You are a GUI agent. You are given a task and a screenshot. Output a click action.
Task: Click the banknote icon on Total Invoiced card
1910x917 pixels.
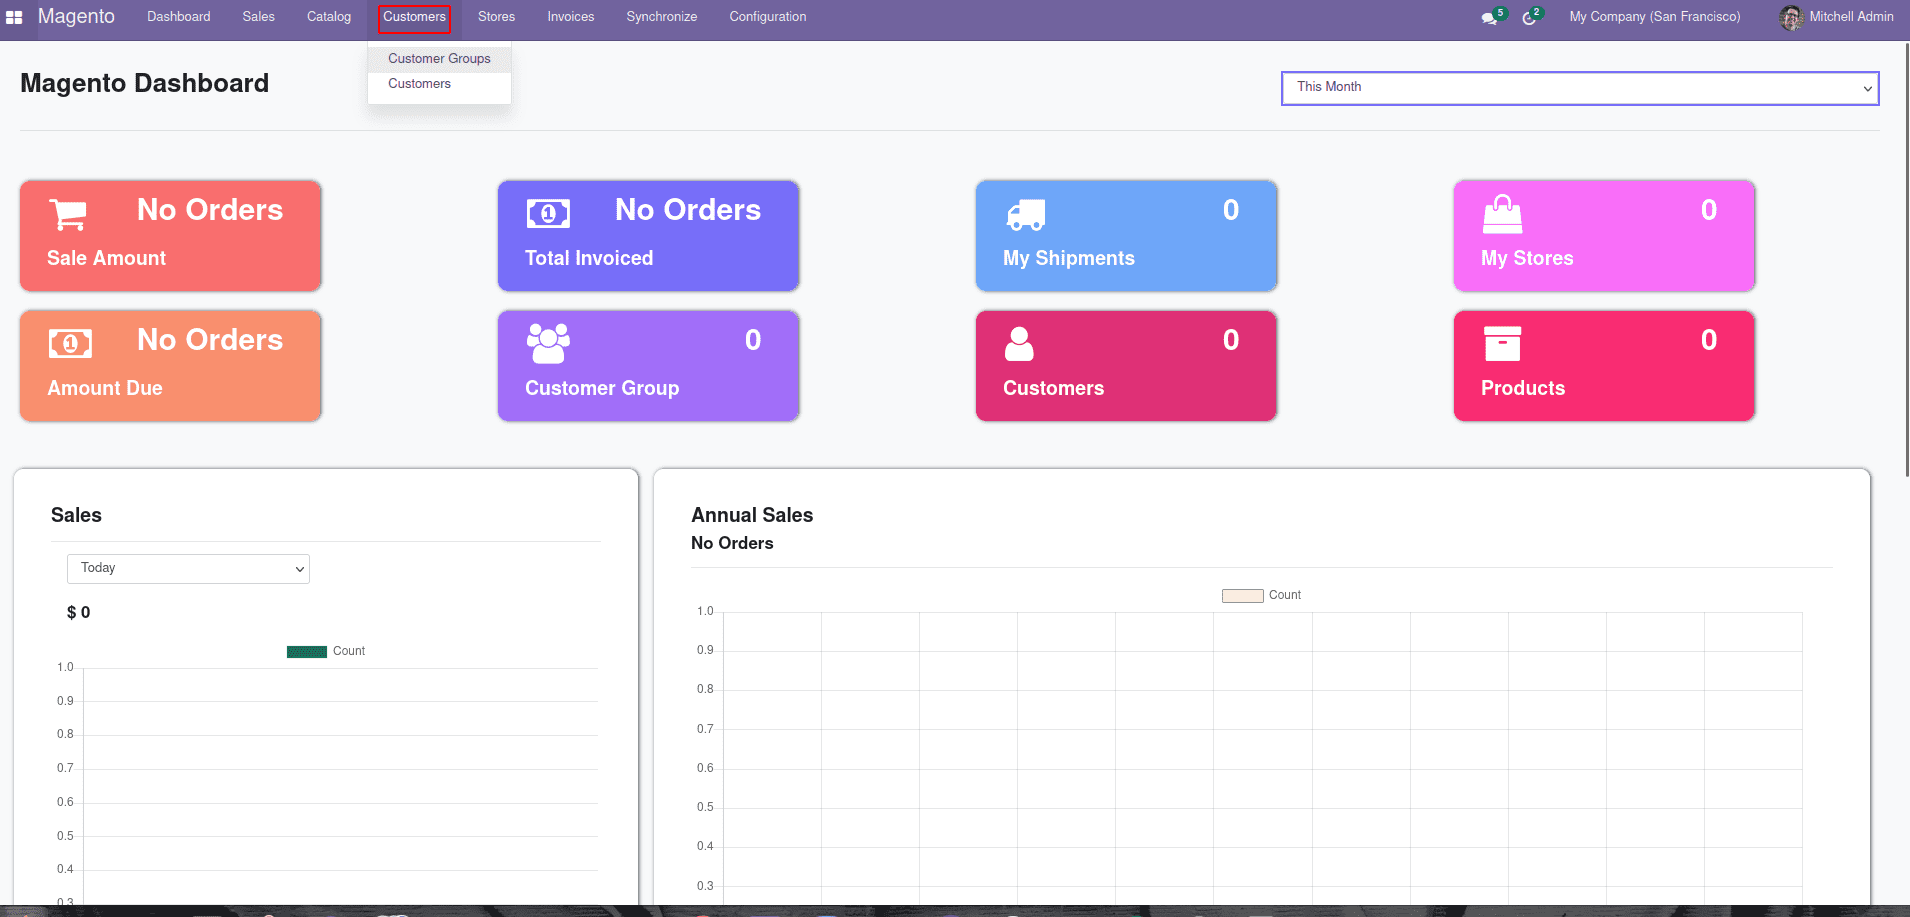548,214
